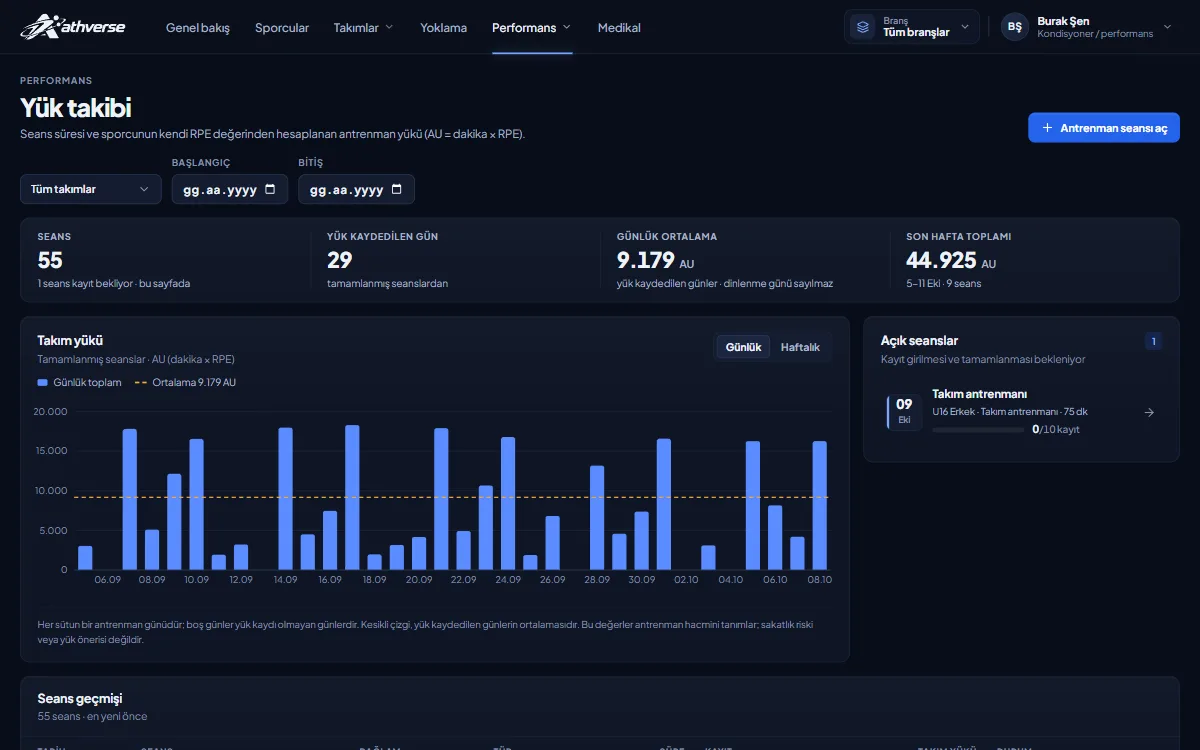Image resolution: width=1200 pixels, height=750 pixels.
Task: Click the tallest bar at 17.09
Action: pos(352,497)
